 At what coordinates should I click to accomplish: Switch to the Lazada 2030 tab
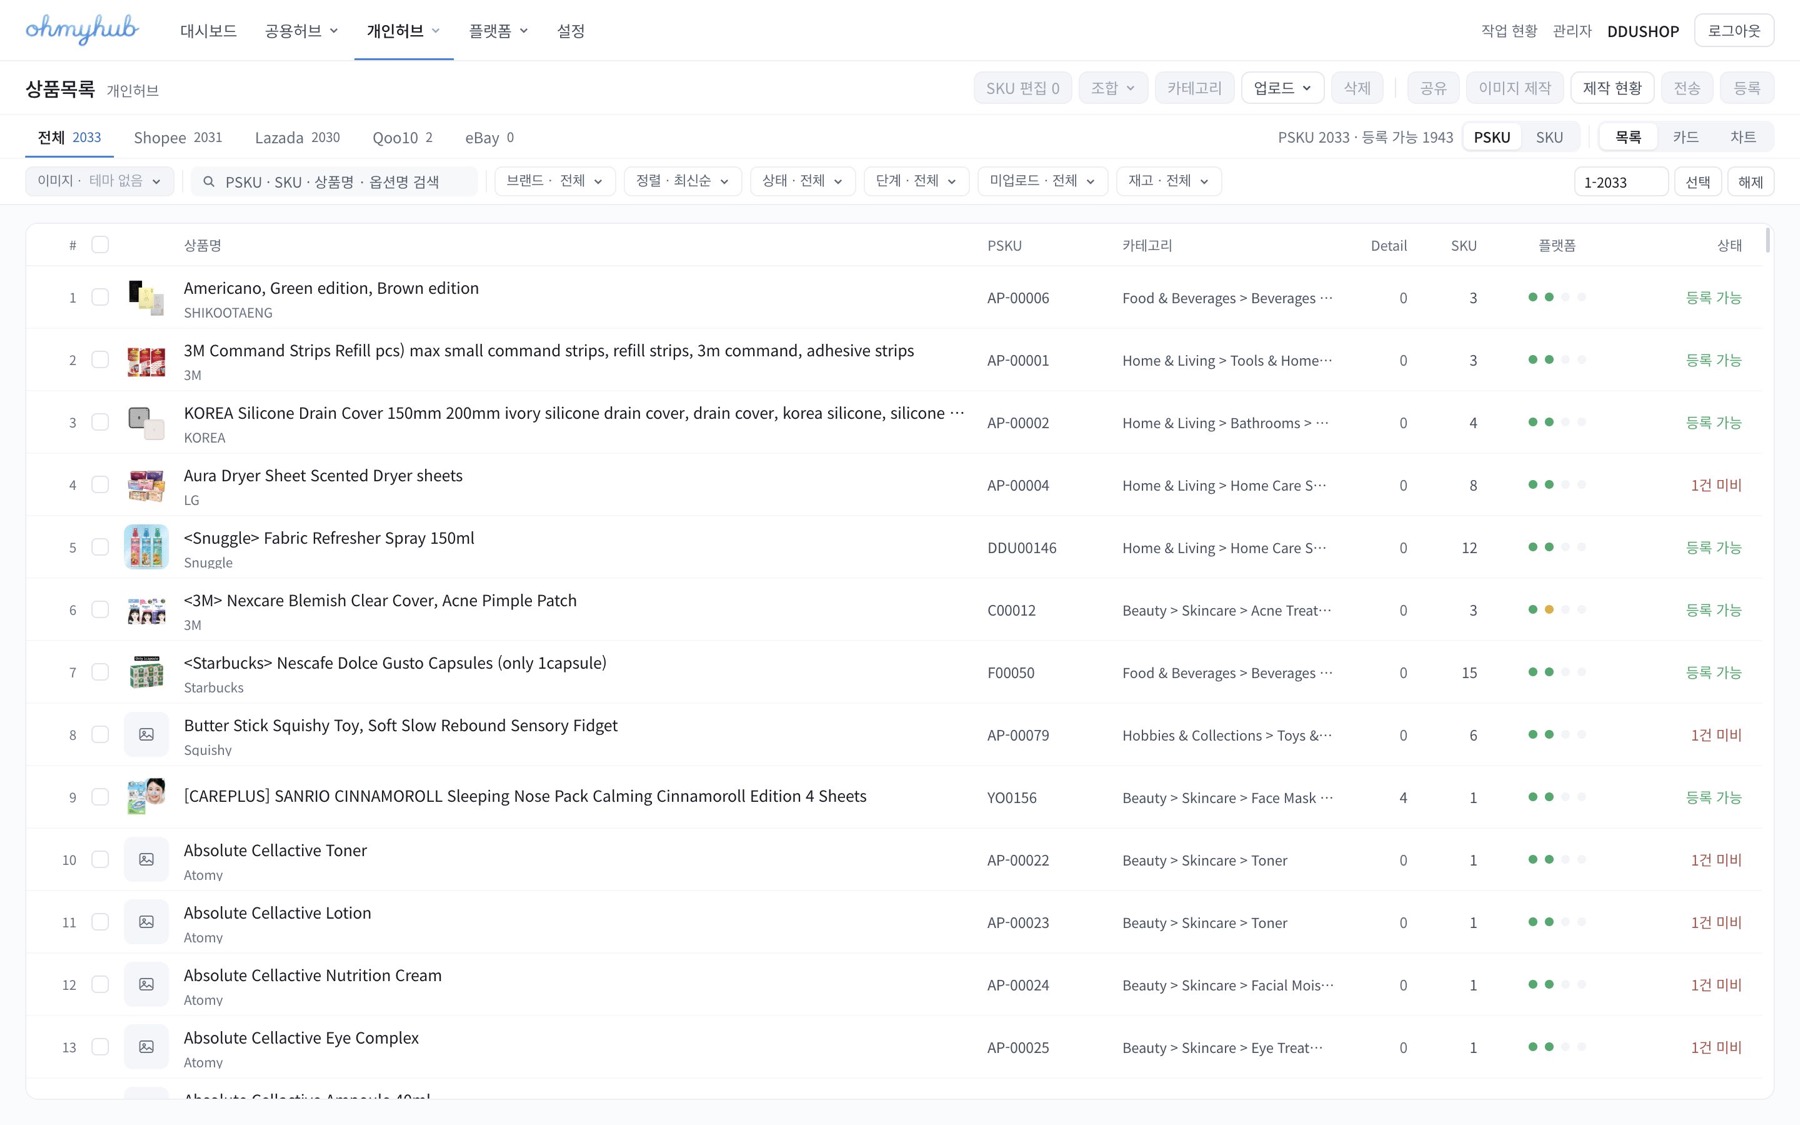(x=297, y=137)
